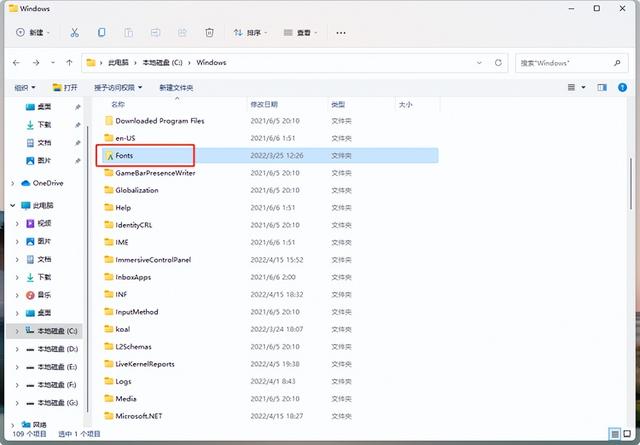
Task: Switch to details view icon in status bar
Action: pos(614,434)
